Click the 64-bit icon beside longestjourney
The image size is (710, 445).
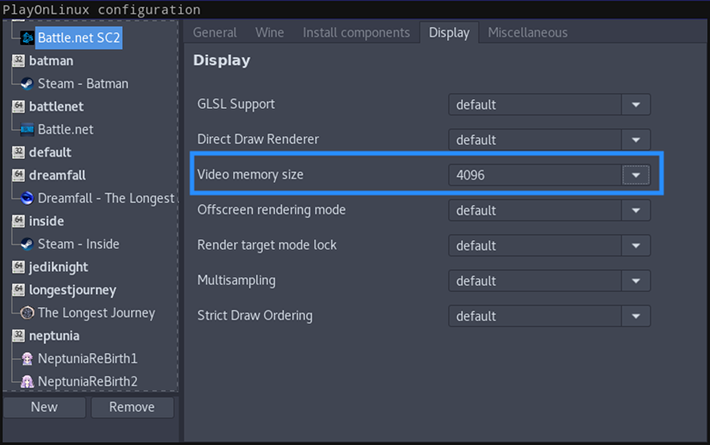18,290
